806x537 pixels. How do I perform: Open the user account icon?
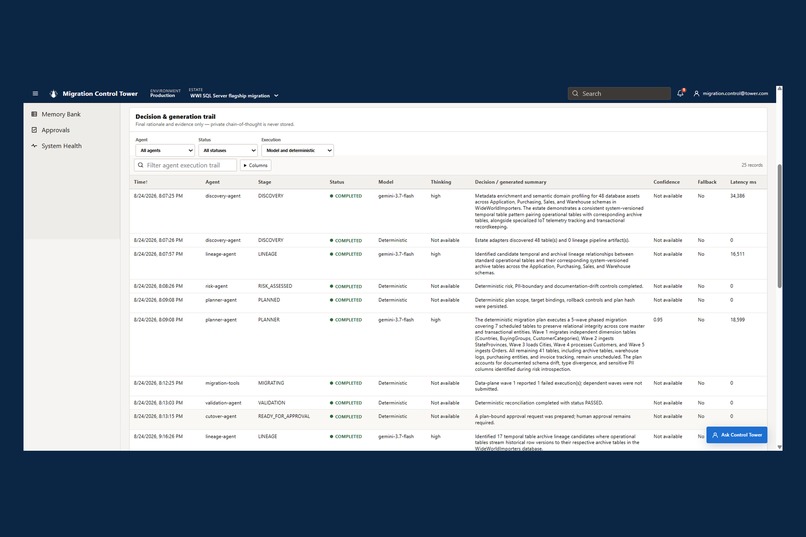click(697, 94)
